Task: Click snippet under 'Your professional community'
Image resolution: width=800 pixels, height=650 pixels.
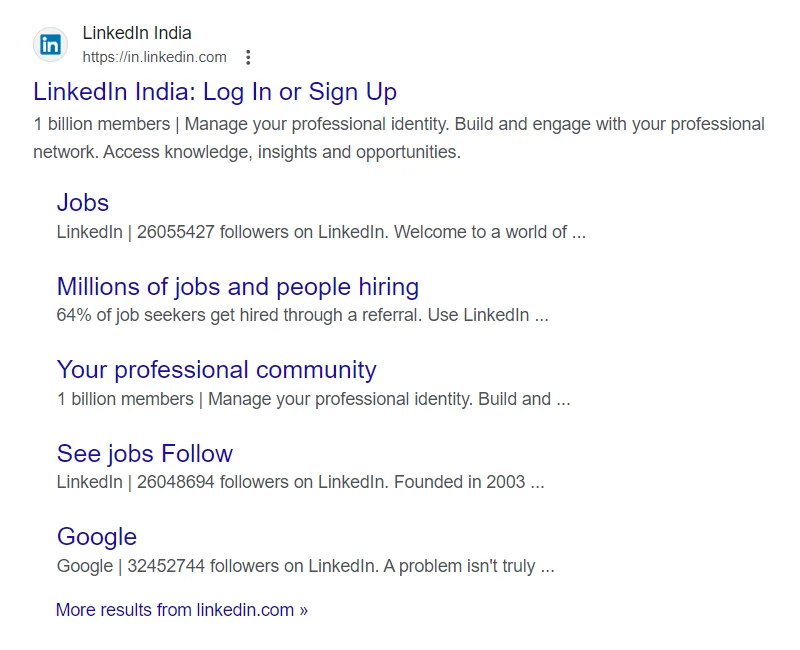Action: (x=312, y=399)
